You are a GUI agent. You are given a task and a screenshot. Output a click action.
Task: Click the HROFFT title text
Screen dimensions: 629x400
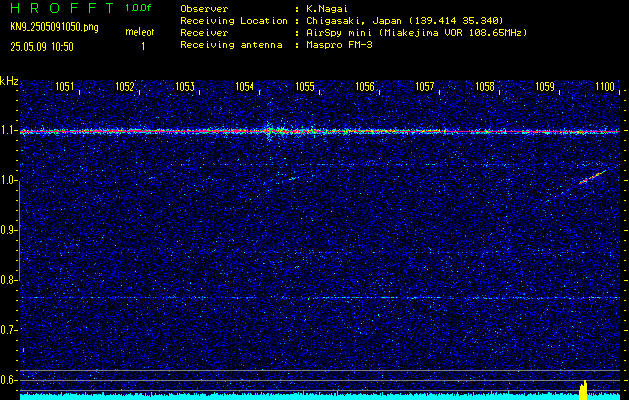click(61, 8)
